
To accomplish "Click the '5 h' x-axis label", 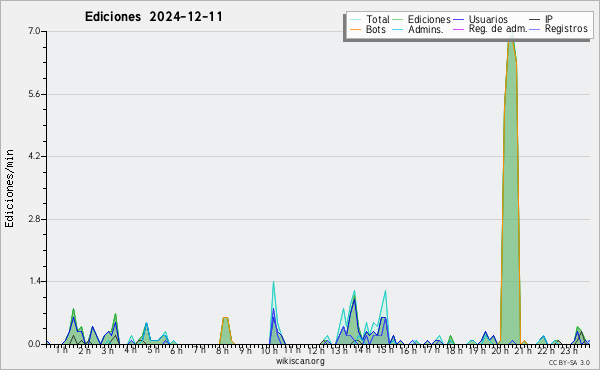I will point(153,351).
